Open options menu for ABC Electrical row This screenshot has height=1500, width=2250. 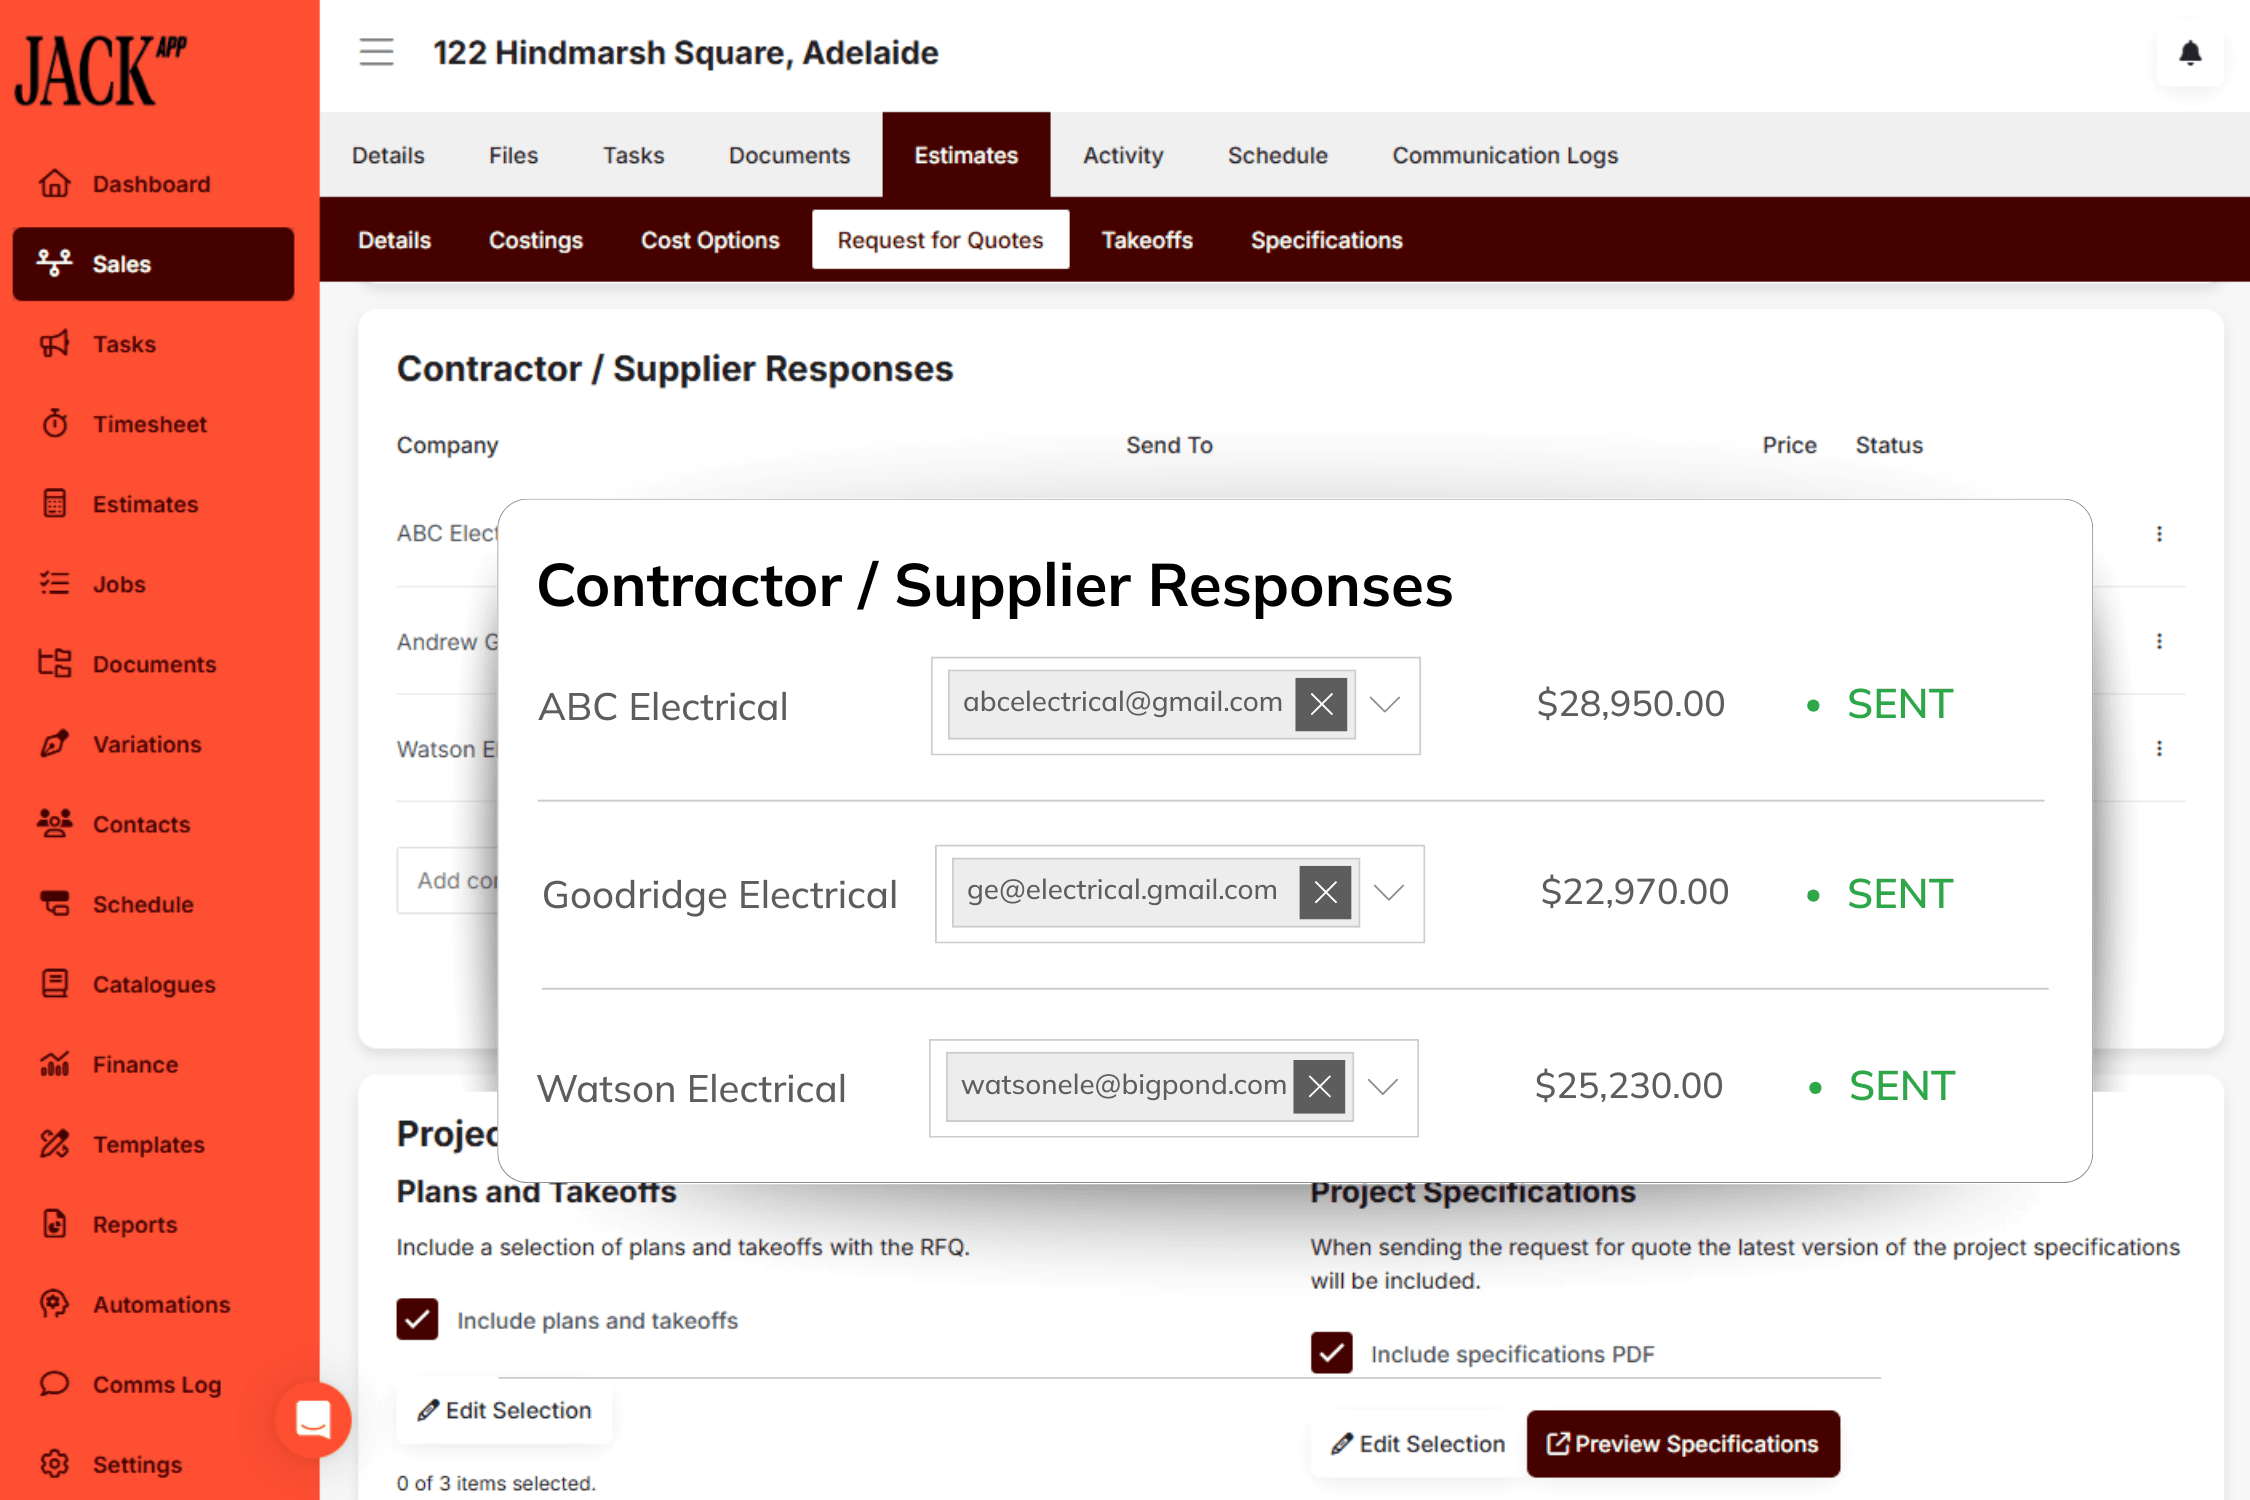point(2159,534)
